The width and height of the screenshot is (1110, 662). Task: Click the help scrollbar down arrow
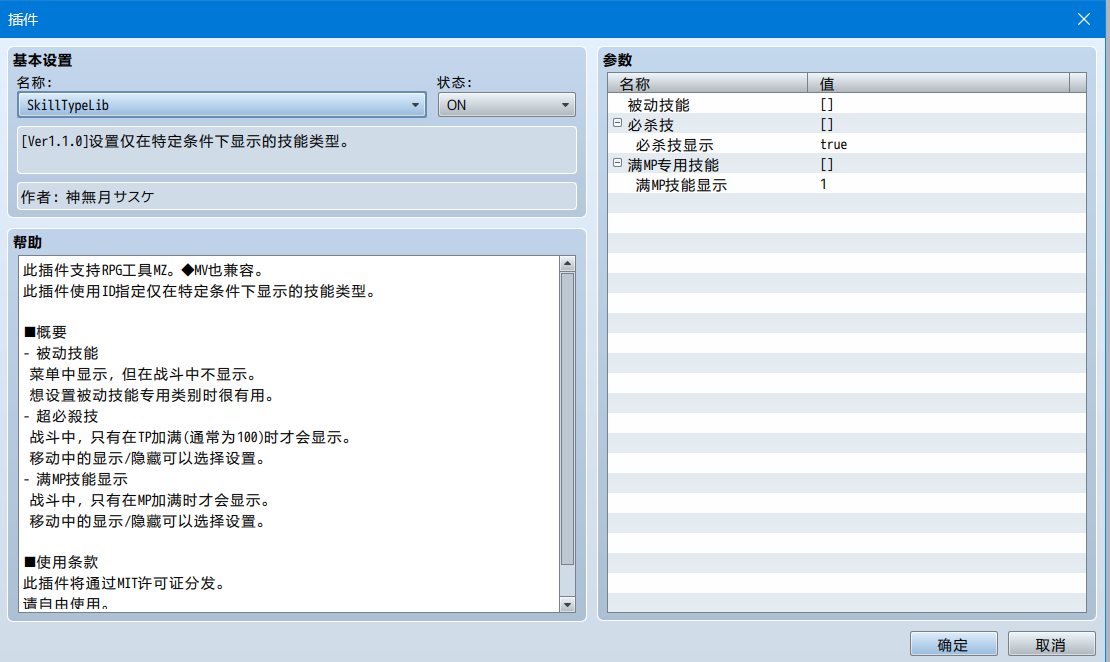(x=567, y=605)
